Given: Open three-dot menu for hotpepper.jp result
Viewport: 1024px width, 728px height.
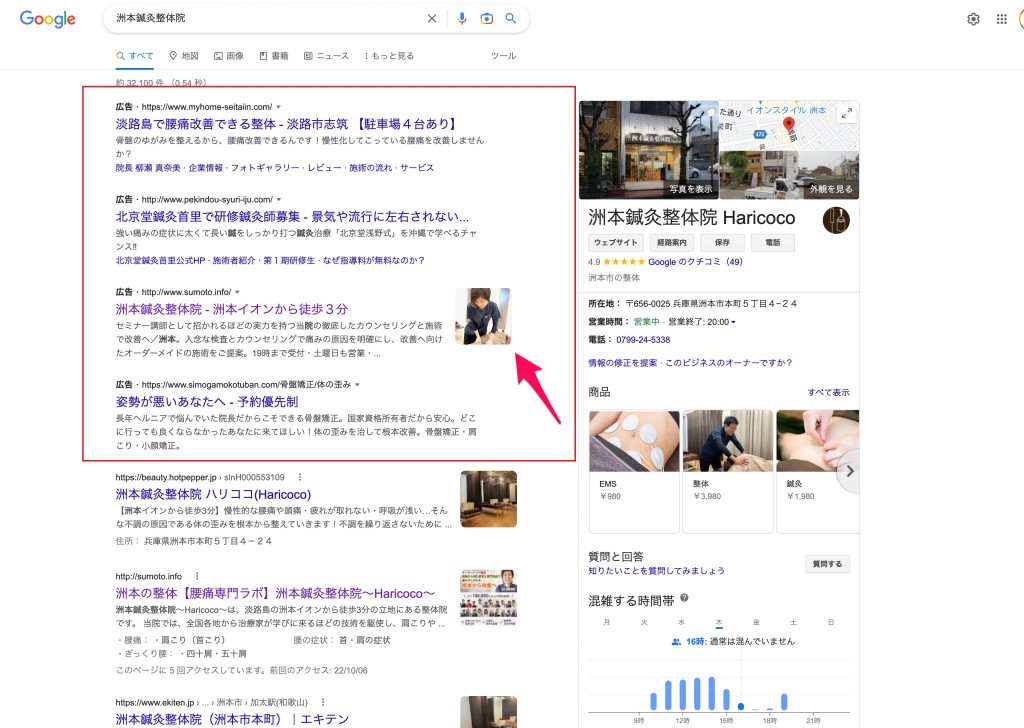Looking at the screenshot, I should click(x=300, y=477).
